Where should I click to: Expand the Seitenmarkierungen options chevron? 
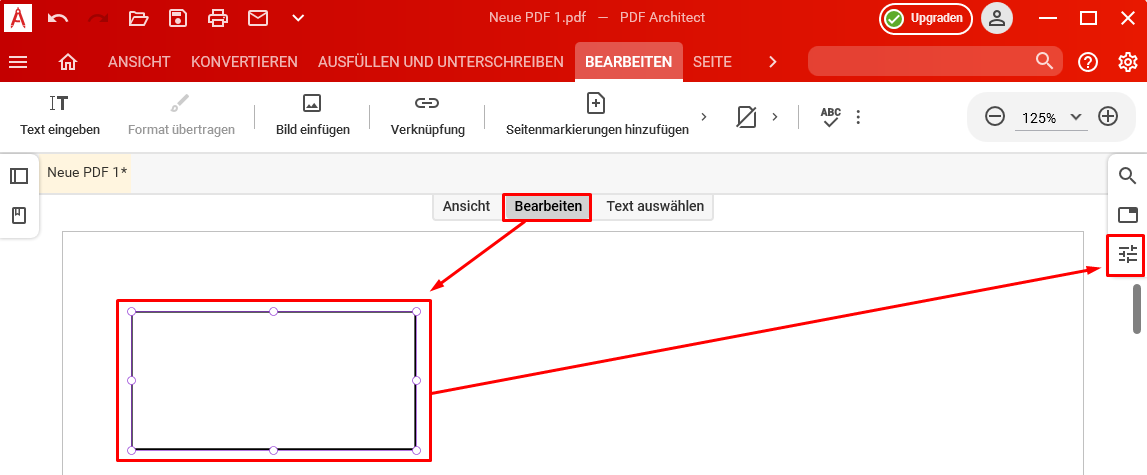point(704,116)
